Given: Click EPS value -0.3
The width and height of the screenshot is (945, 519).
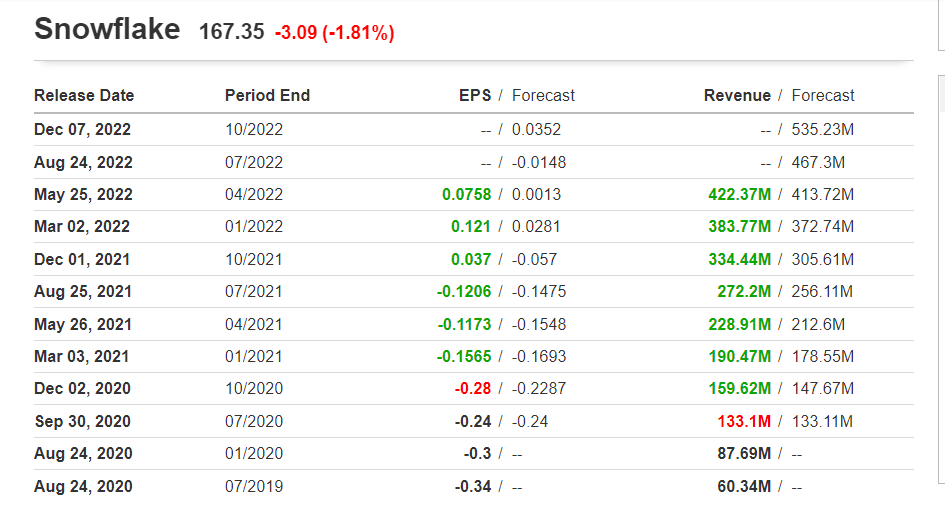Looking at the screenshot, I should [x=477, y=453].
